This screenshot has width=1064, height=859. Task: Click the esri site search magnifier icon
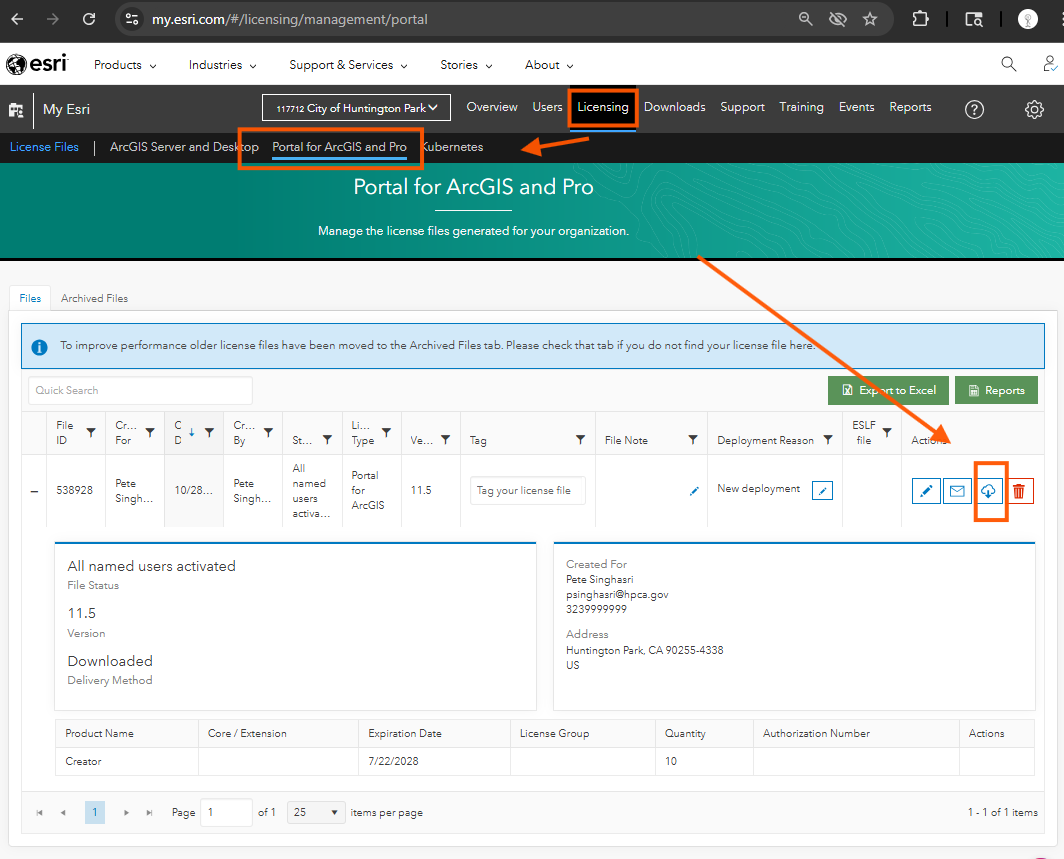tap(1008, 65)
